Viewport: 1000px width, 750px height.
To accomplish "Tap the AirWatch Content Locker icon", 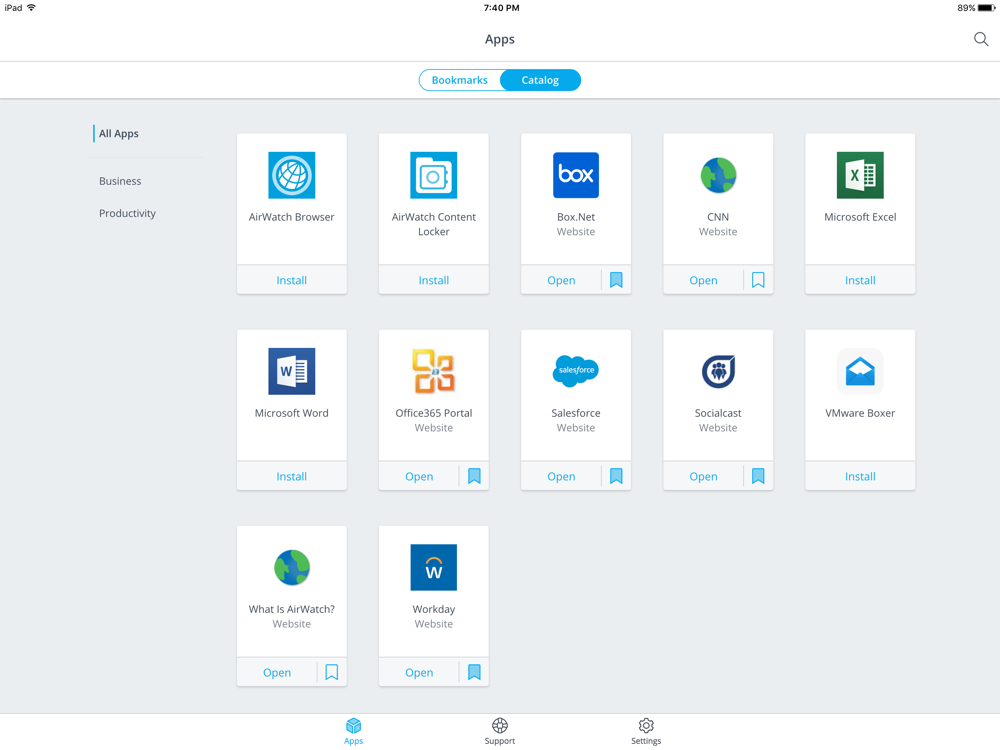I will point(434,175).
